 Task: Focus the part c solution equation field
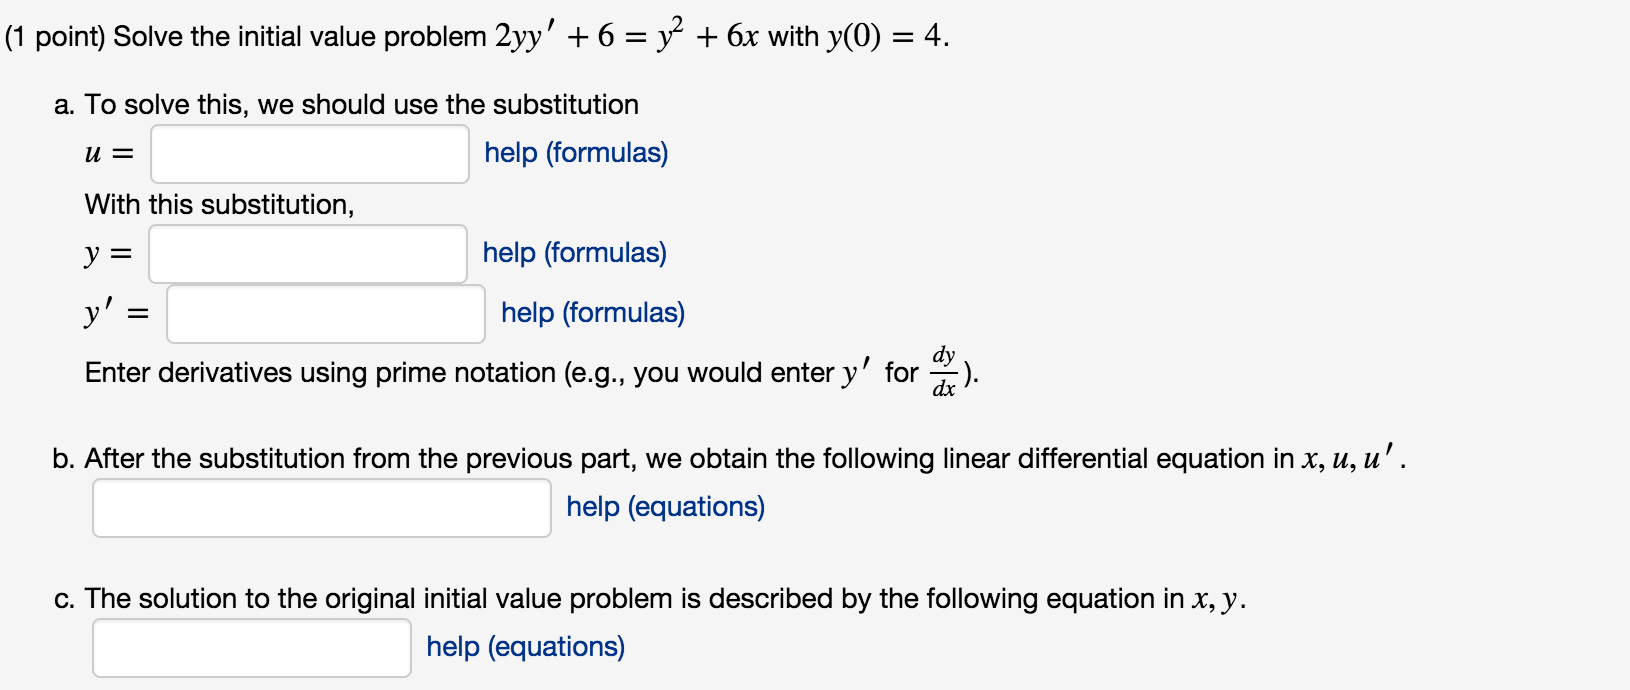[252, 648]
